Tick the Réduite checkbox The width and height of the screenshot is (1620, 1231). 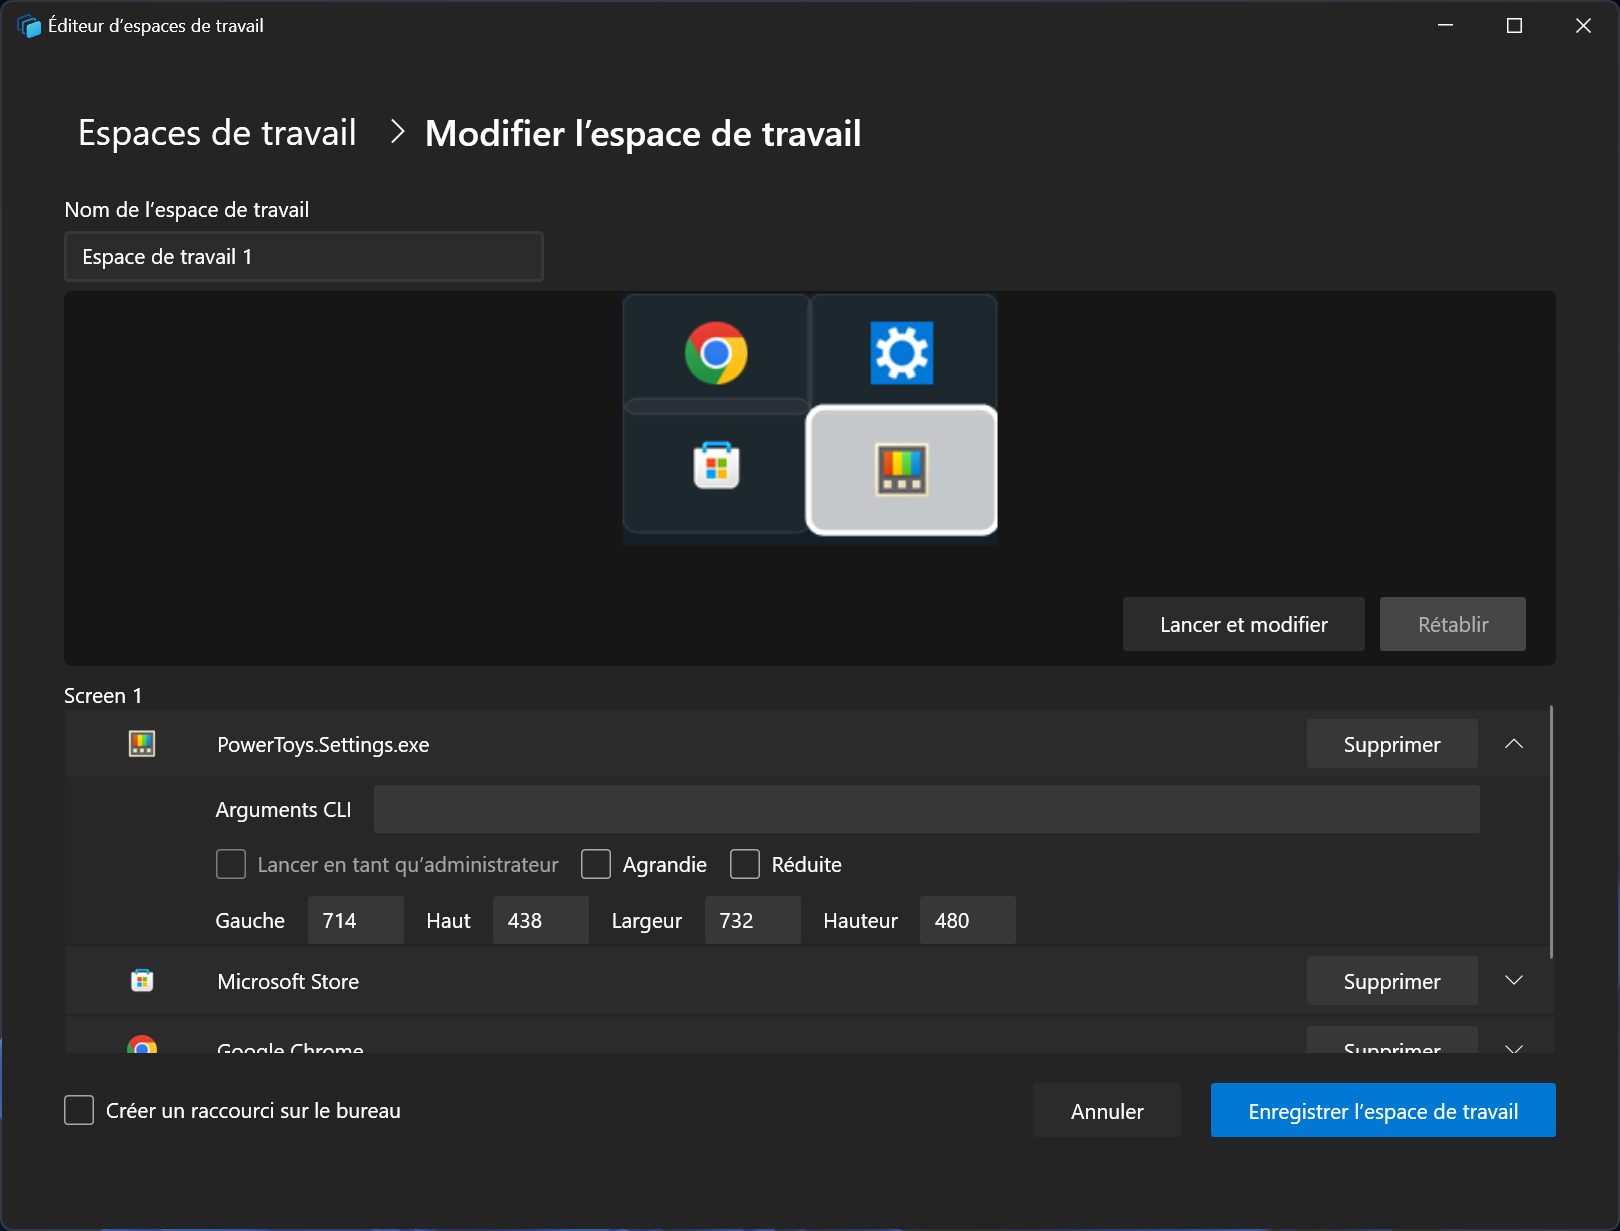(x=745, y=864)
